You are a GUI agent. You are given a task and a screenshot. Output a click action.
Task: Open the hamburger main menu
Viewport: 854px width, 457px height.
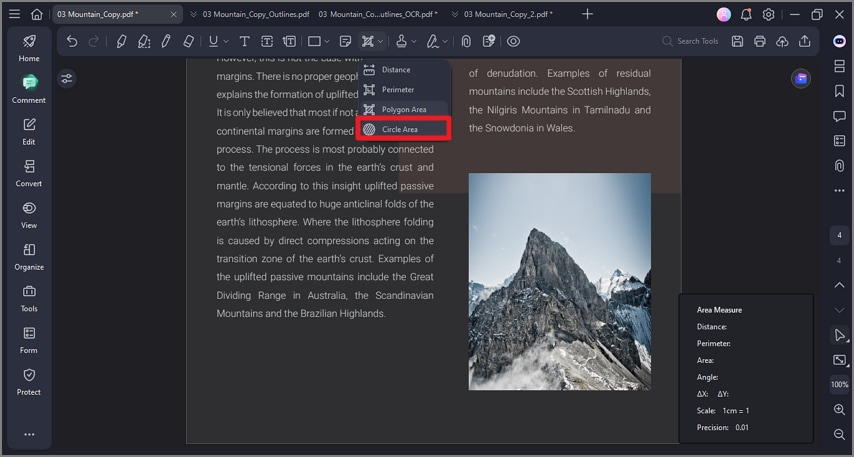point(14,14)
